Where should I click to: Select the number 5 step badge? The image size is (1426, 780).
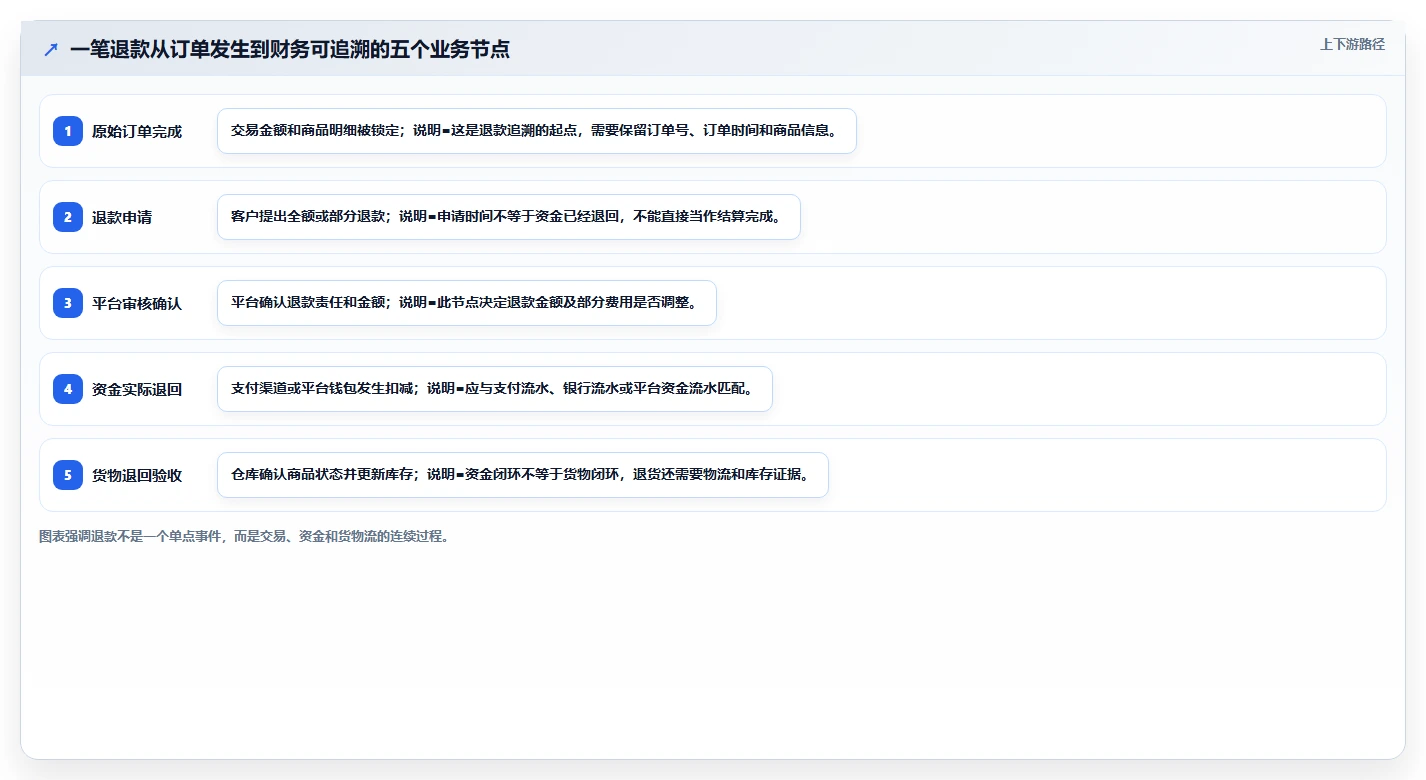pyautogui.click(x=68, y=475)
